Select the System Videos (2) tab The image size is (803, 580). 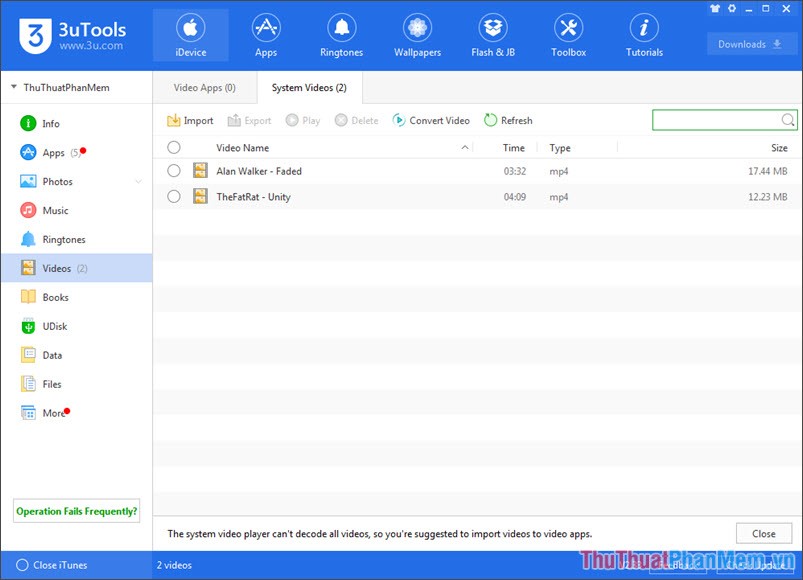(x=309, y=88)
